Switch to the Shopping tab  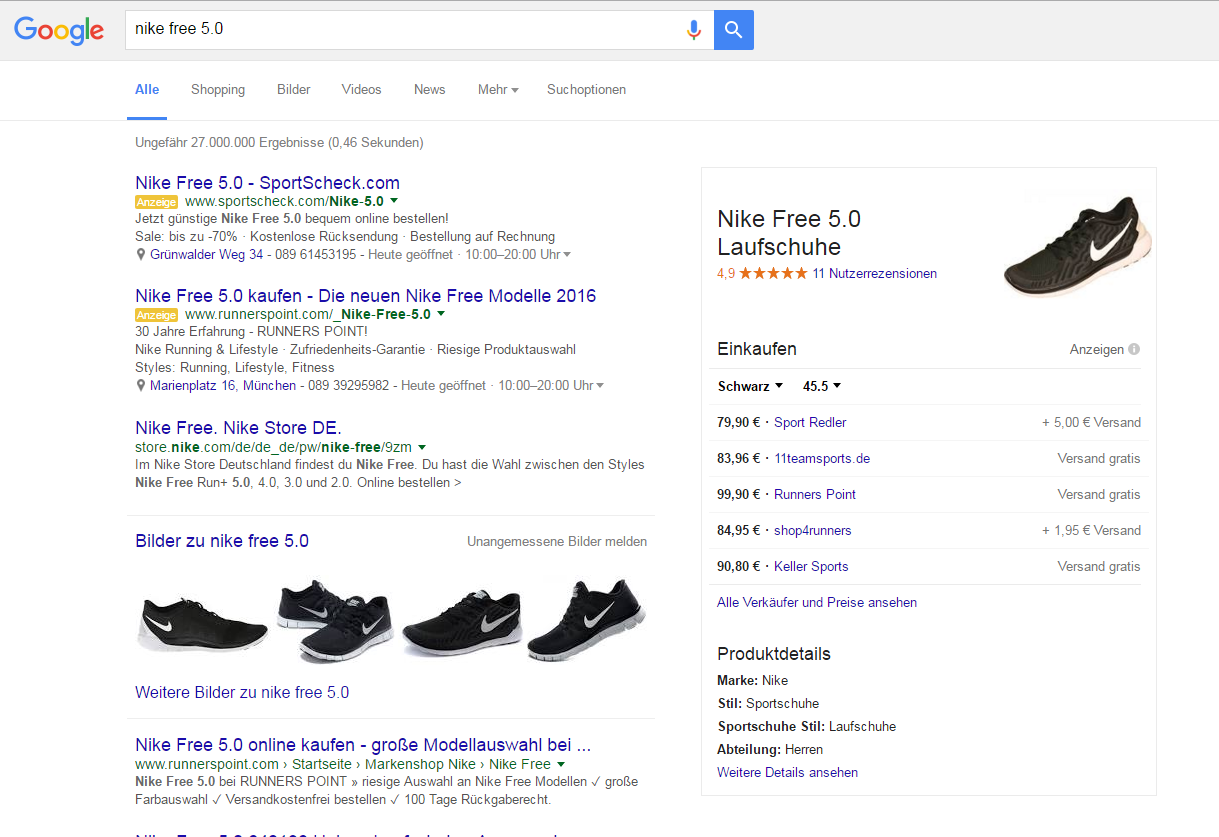tap(218, 90)
